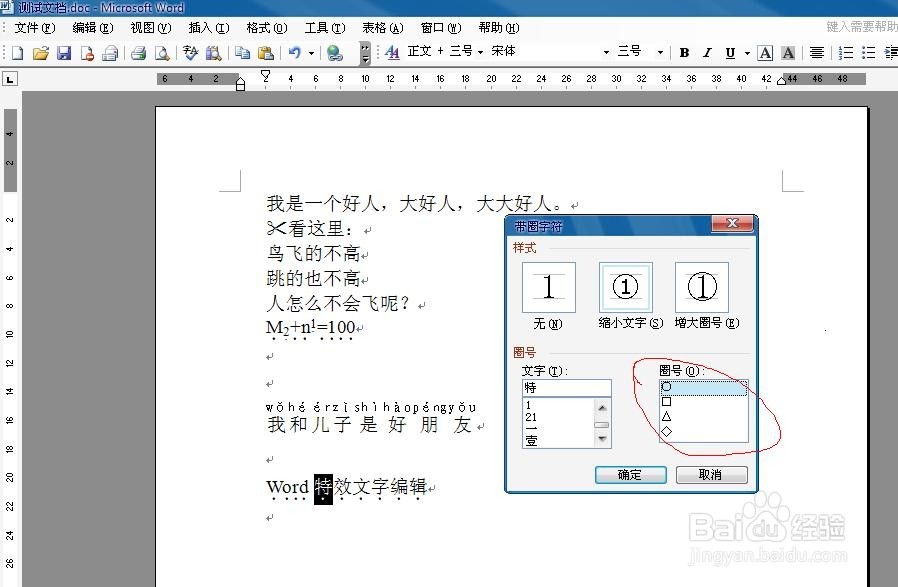Copy the selection

[x=244, y=52]
